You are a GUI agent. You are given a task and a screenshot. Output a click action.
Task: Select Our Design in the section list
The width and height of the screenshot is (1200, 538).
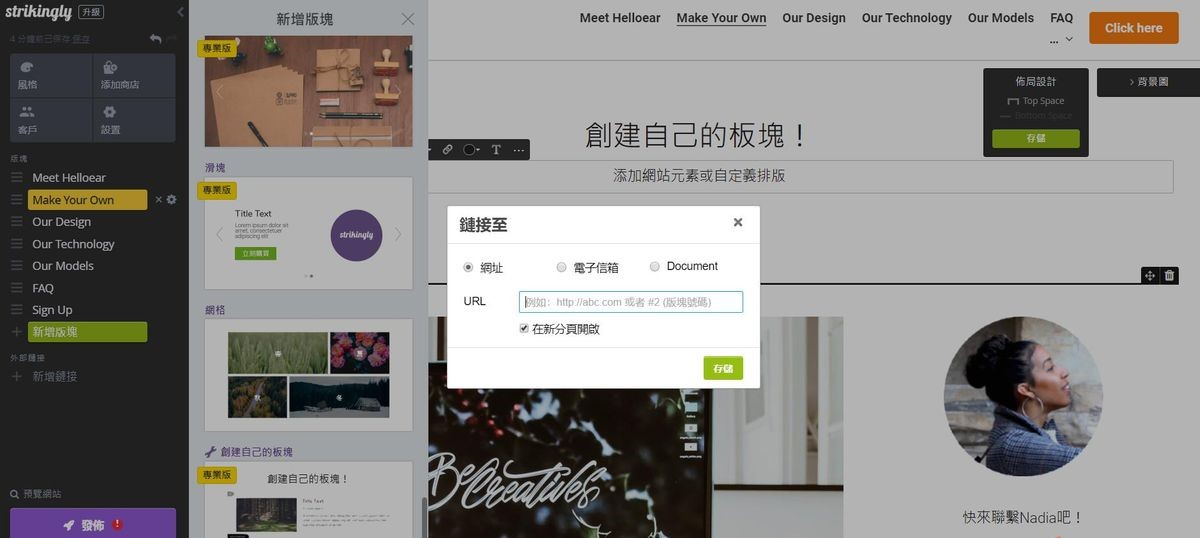click(61, 222)
